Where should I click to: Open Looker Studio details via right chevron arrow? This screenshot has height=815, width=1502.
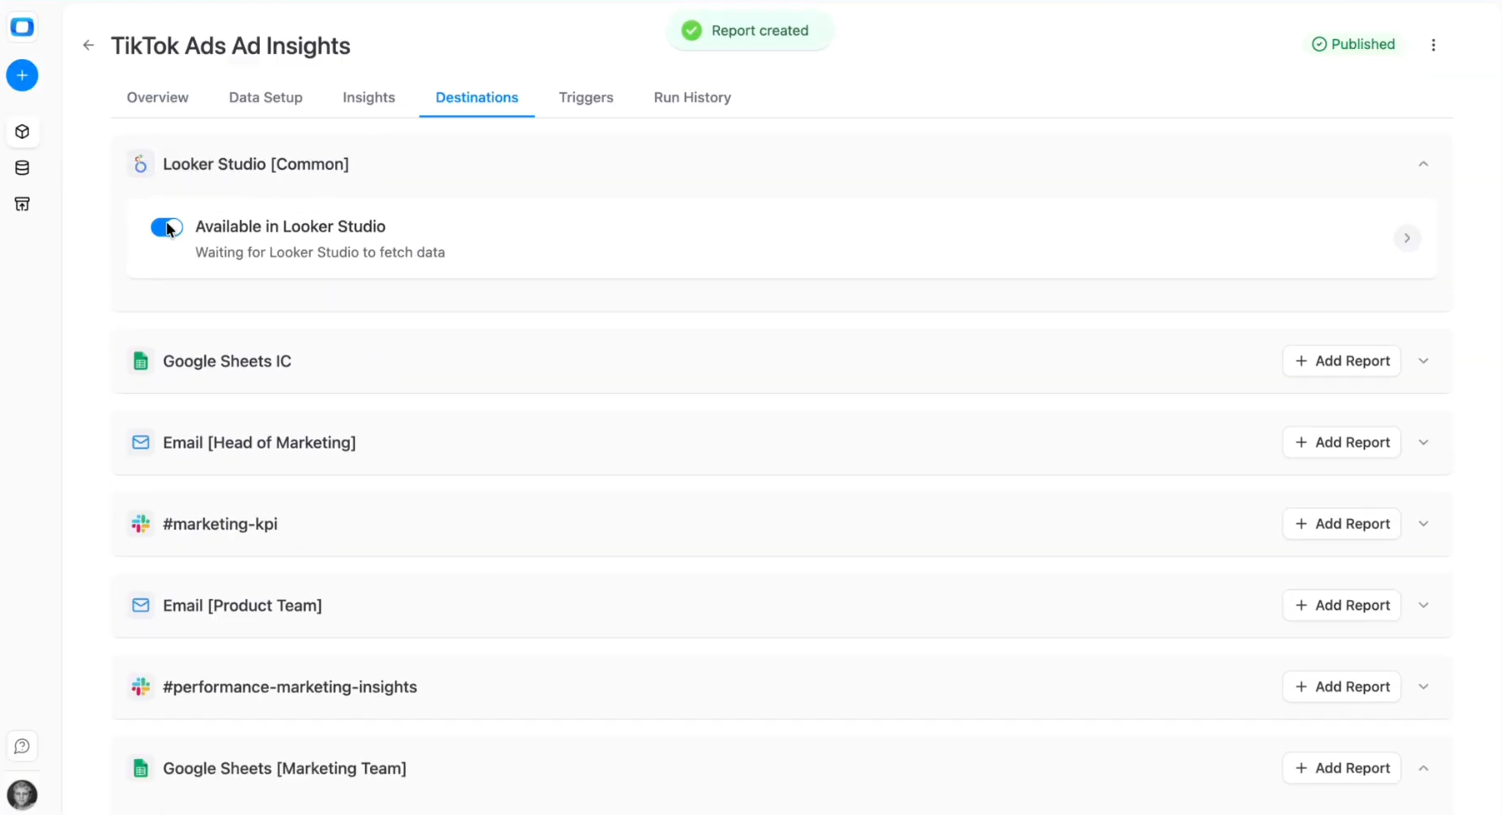(1407, 238)
